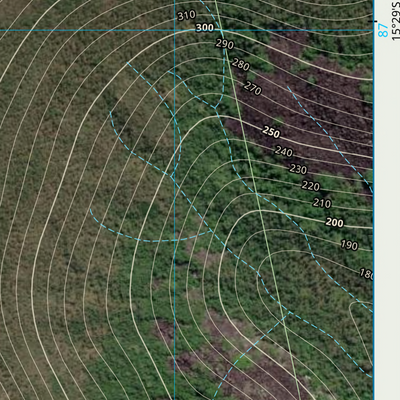Click where green line crosses 300 contour
This screenshot has height=400, width=400.
pyautogui.click(x=221, y=30)
